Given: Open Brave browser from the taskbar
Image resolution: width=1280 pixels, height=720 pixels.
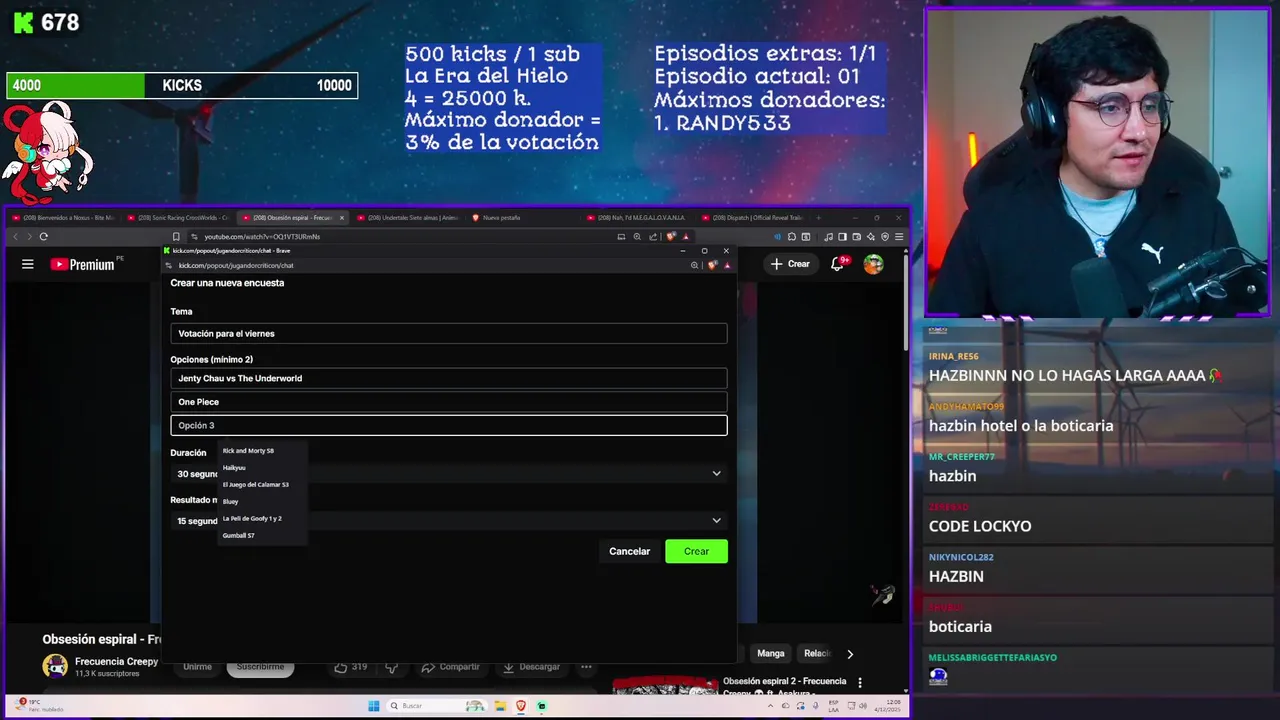Looking at the screenshot, I should [x=521, y=706].
